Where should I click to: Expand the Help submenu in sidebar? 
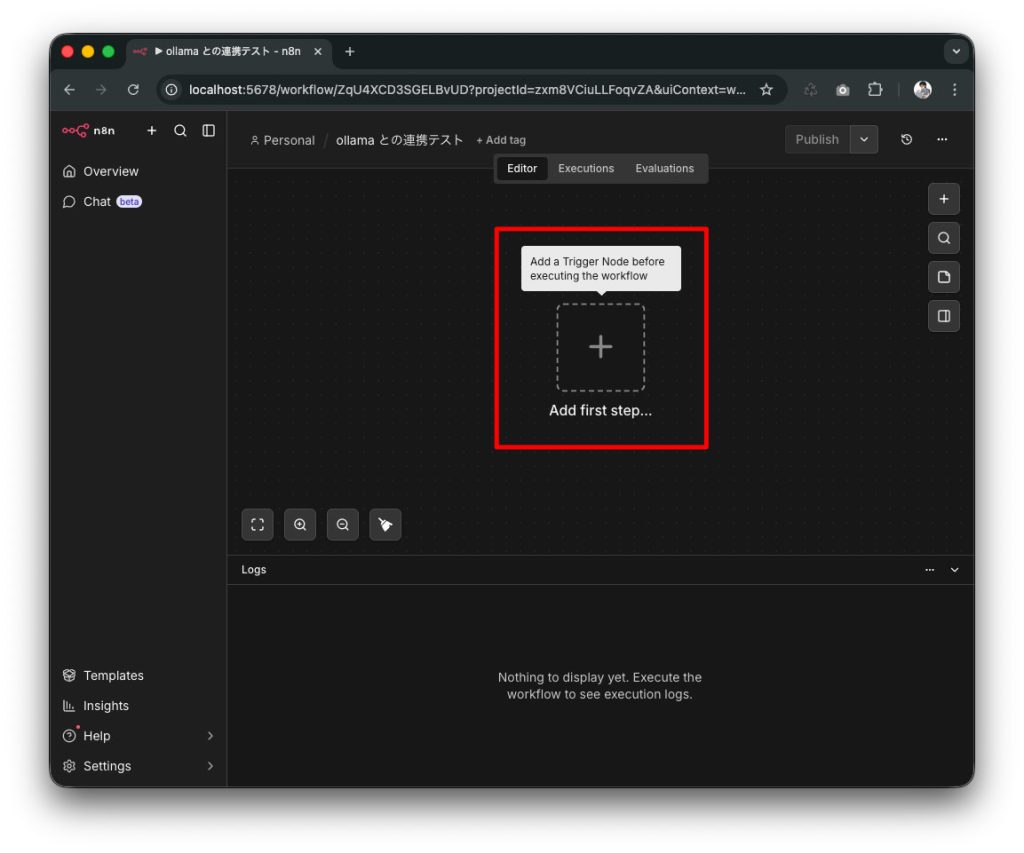tap(210, 736)
